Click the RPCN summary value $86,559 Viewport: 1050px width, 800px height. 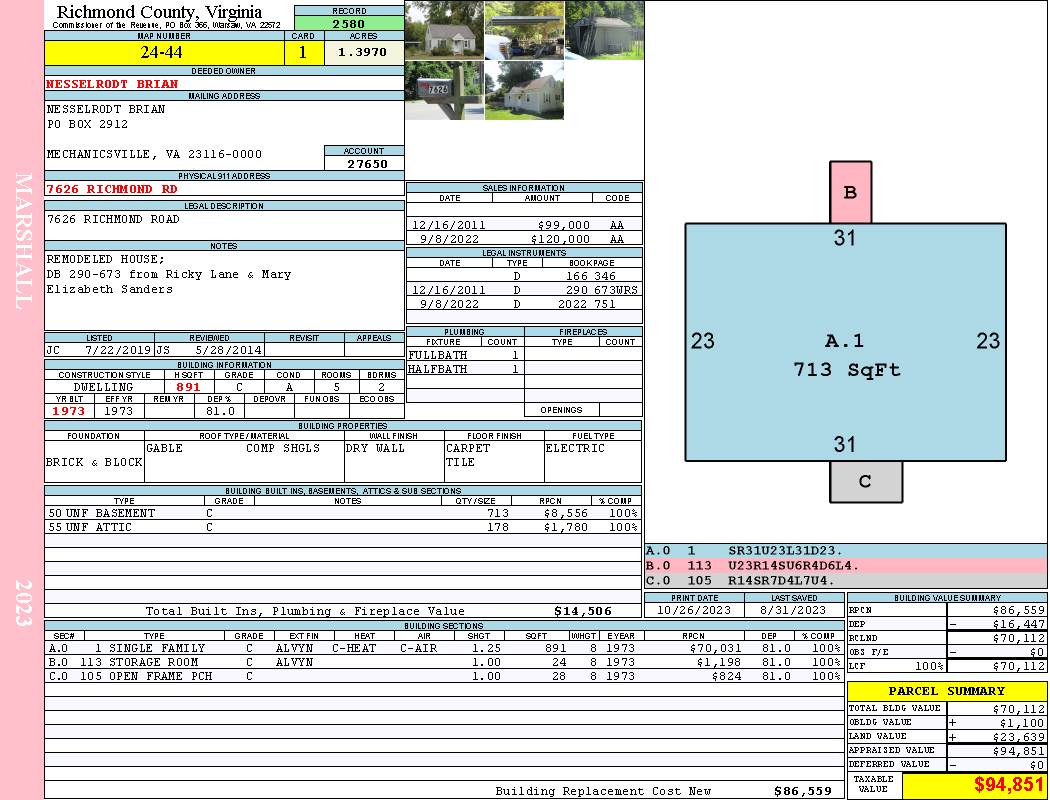click(x=1019, y=611)
